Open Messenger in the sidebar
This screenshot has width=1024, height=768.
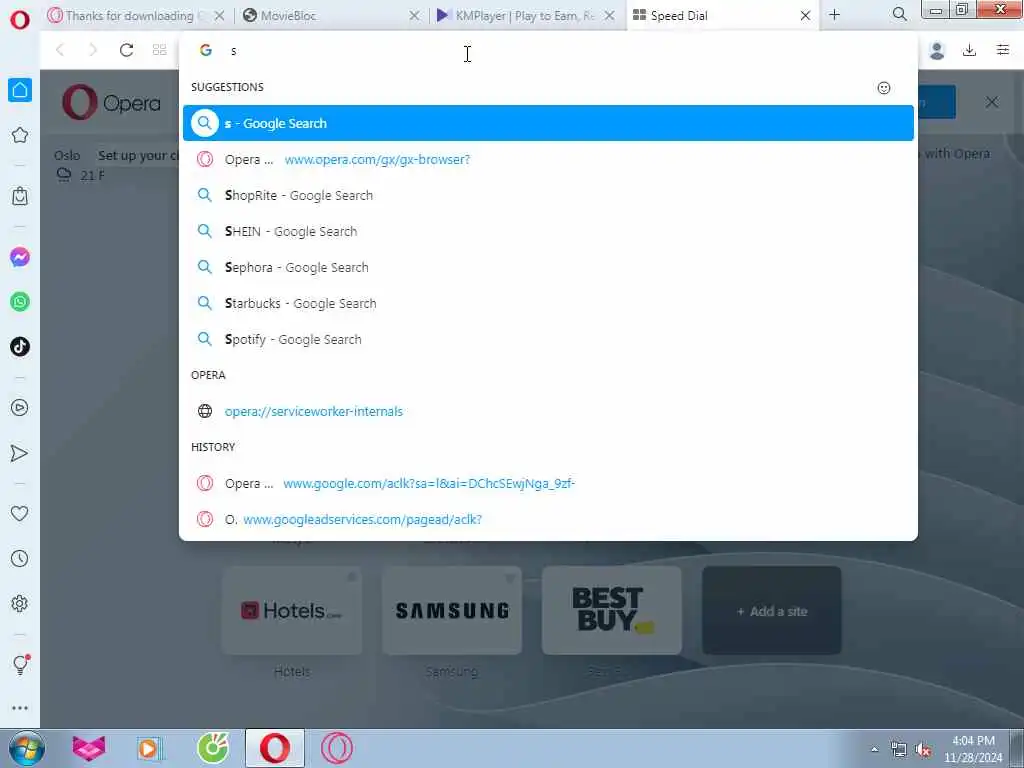pyautogui.click(x=20, y=257)
